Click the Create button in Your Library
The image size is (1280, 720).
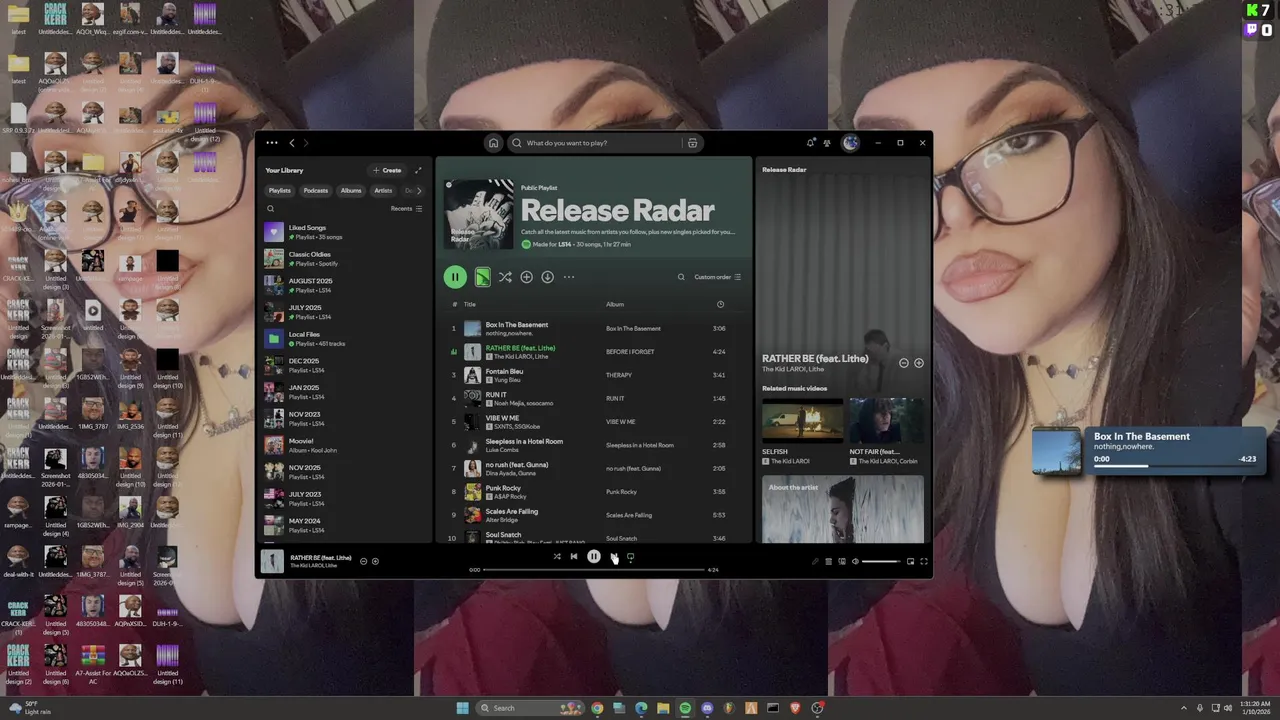[x=387, y=170]
